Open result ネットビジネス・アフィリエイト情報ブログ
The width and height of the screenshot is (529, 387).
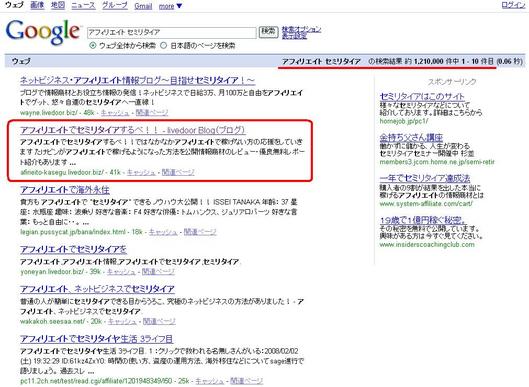tap(137, 80)
